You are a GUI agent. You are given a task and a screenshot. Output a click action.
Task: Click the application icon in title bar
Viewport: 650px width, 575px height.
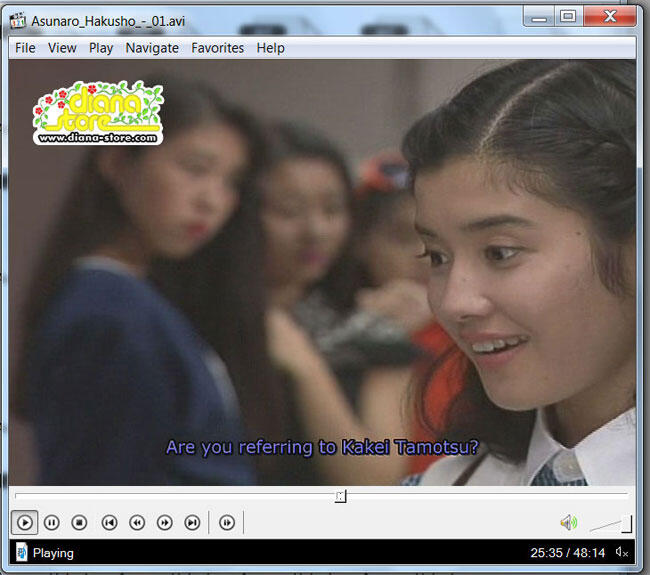pos(18,20)
